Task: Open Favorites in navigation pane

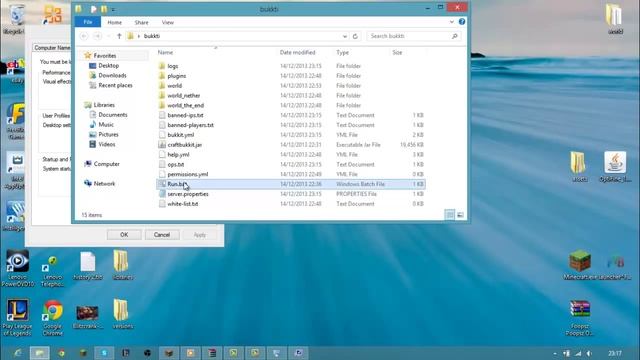Action: (104, 56)
